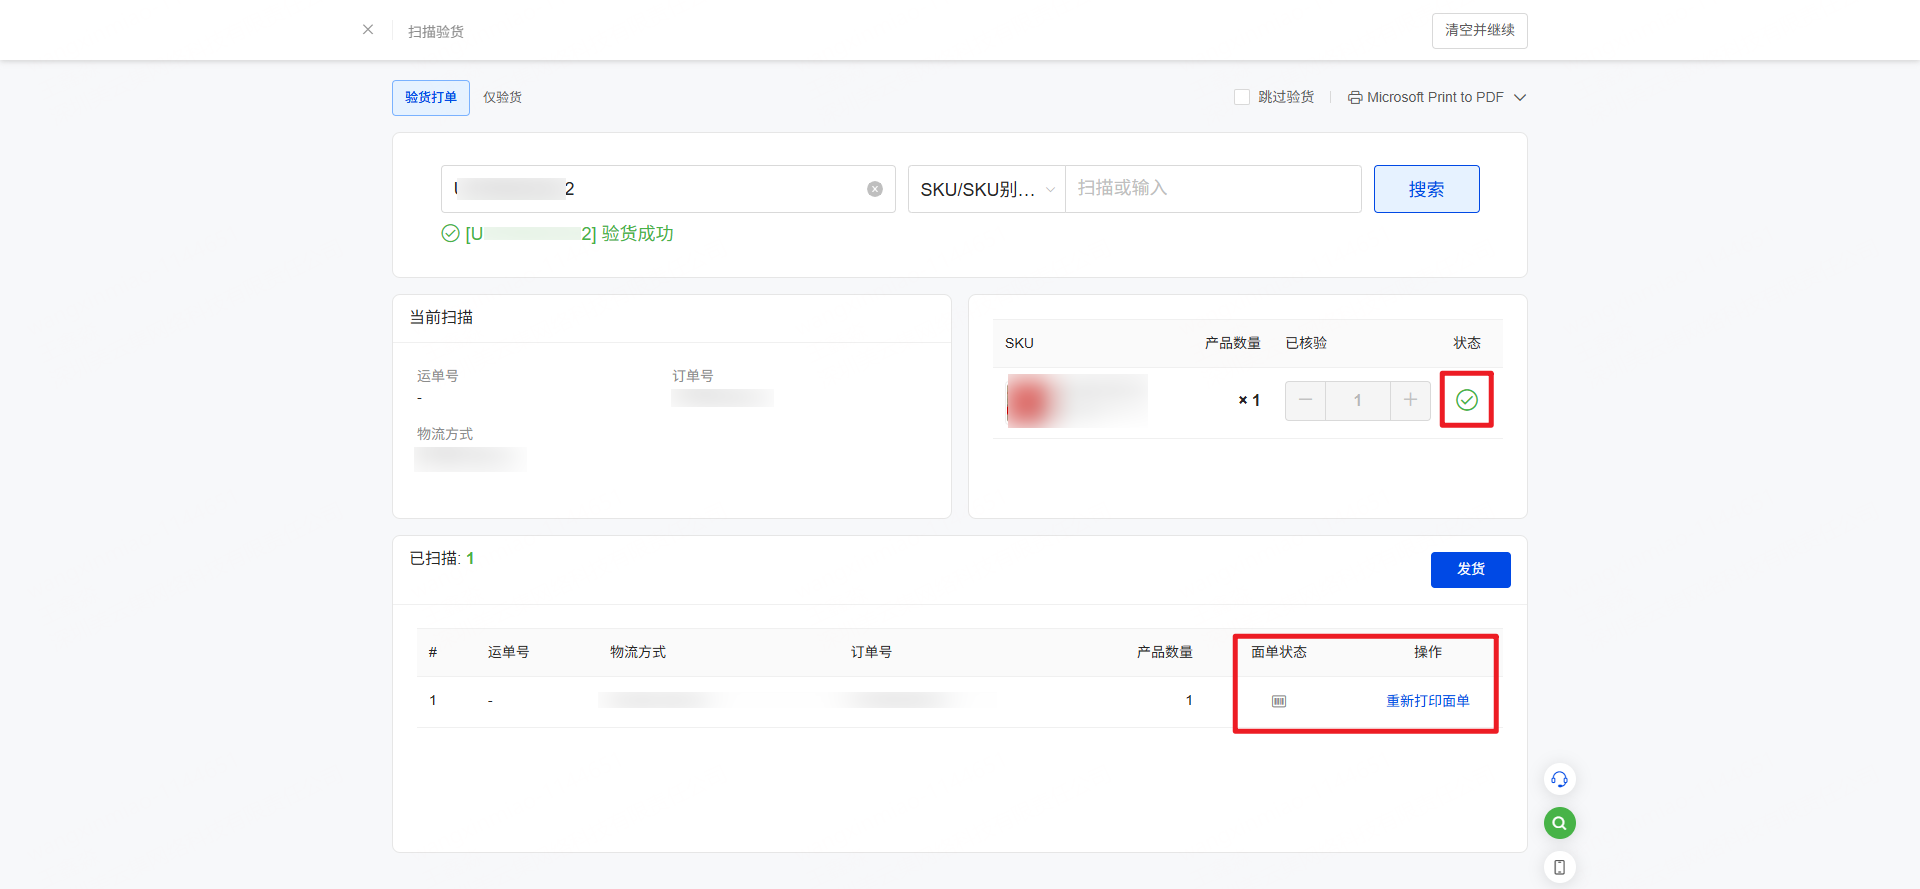Screen dimensions: 1920x889
Task: Click the green verified status checkmark
Action: (x=1466, y=400)
